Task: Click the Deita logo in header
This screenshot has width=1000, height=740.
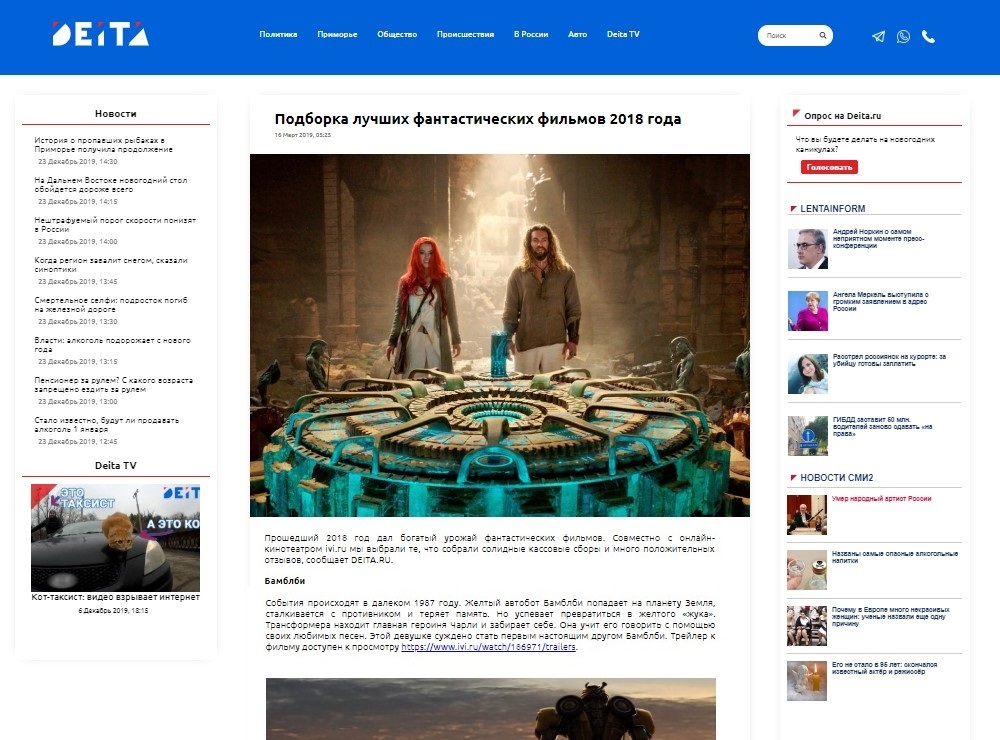Action: pos(100,34)
